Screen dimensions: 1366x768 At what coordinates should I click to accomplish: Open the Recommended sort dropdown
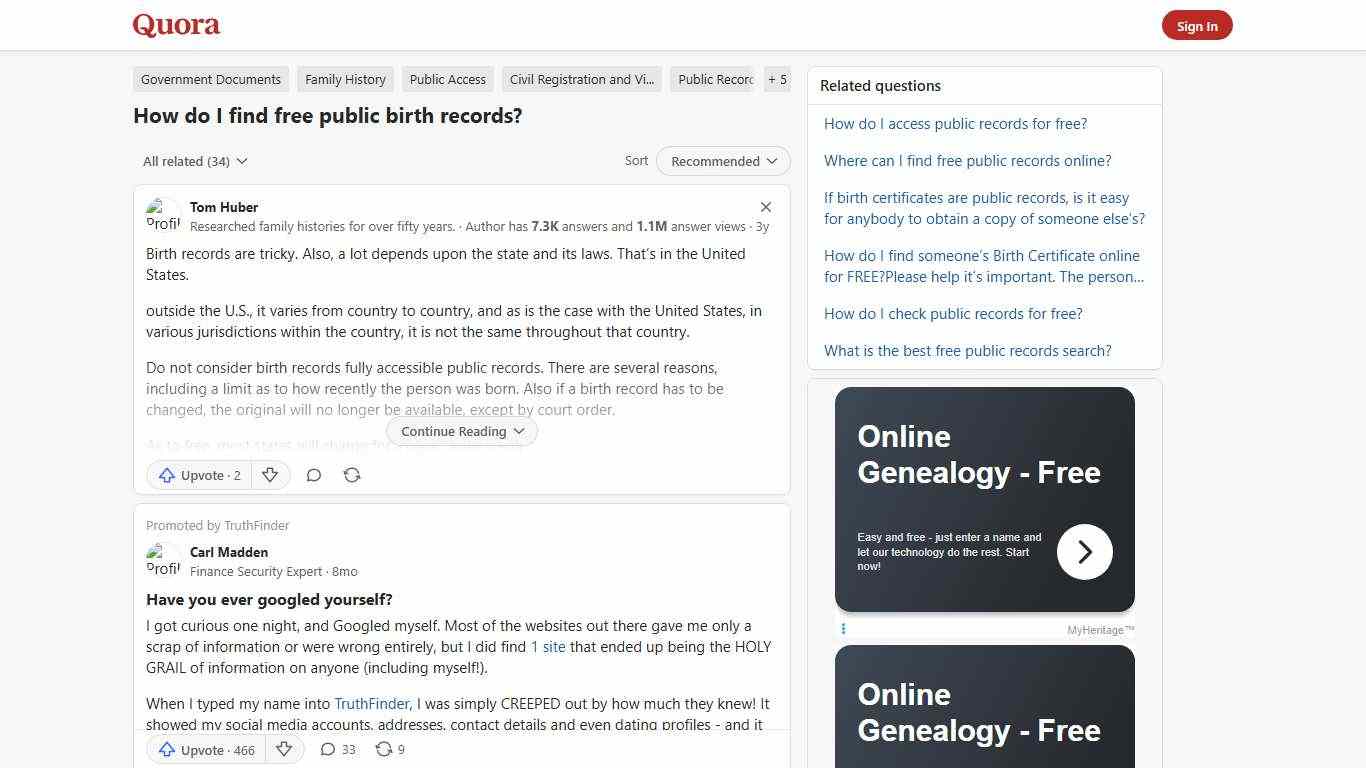coord(722,161)
